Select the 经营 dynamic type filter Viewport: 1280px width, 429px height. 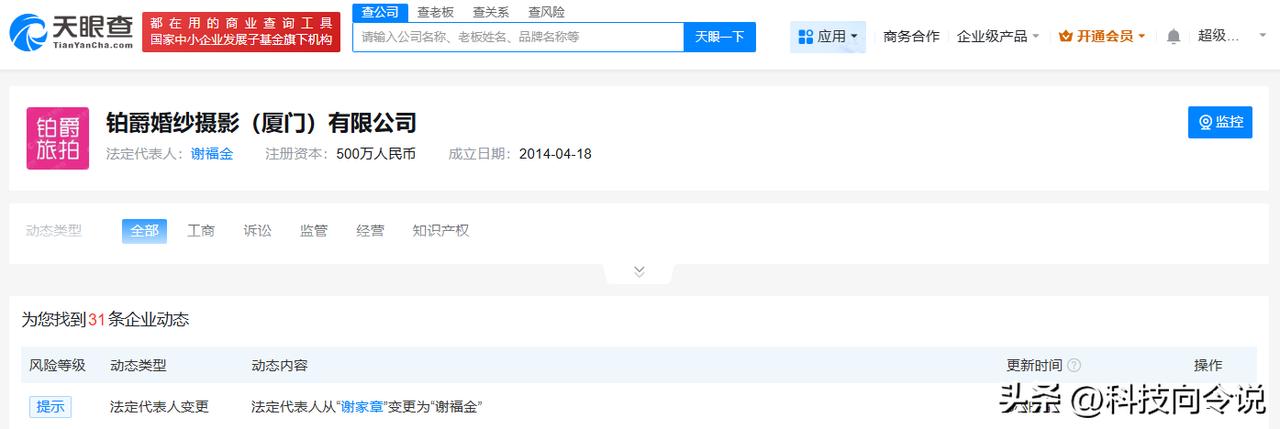pyautogui.click(x=370, y=231)
